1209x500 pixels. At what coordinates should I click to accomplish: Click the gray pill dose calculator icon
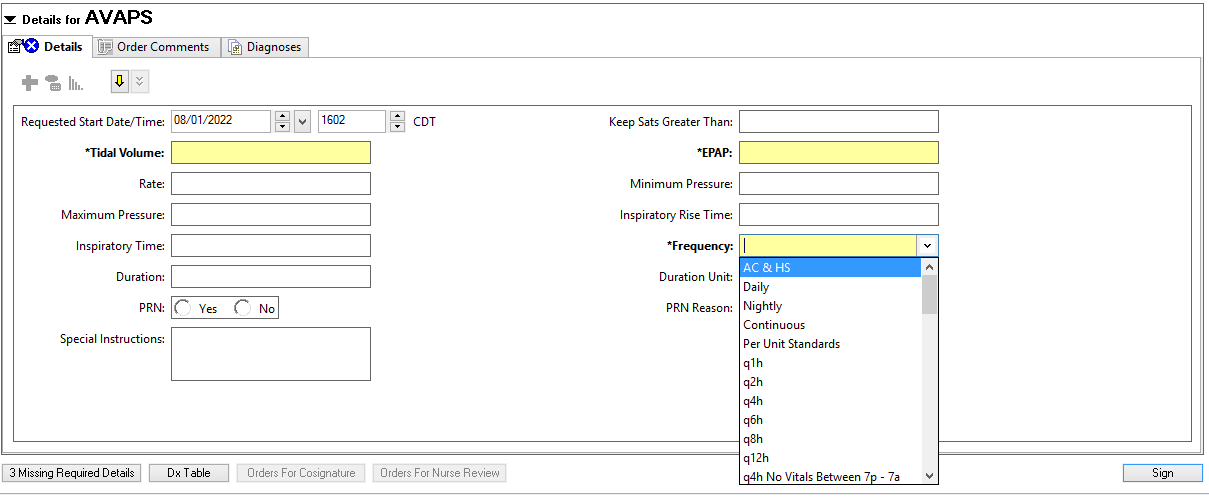point(53,83)
